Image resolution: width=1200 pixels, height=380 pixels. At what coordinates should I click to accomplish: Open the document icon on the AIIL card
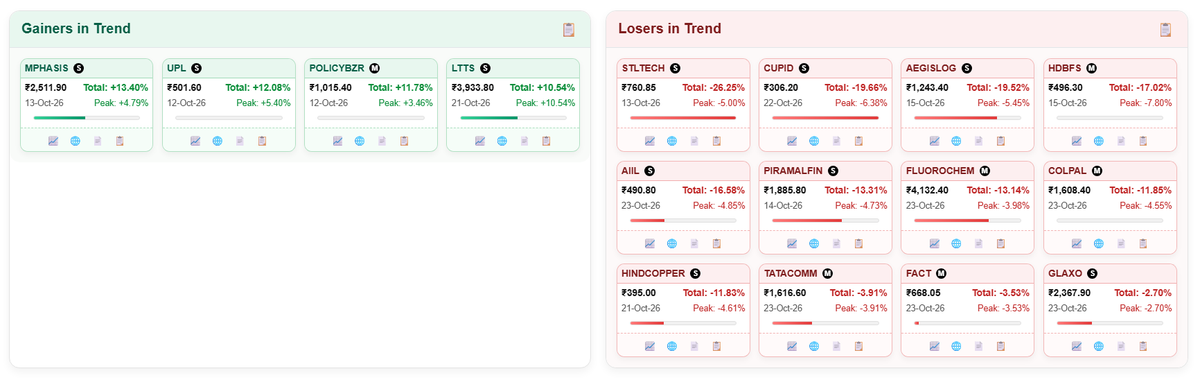(695, 243)
